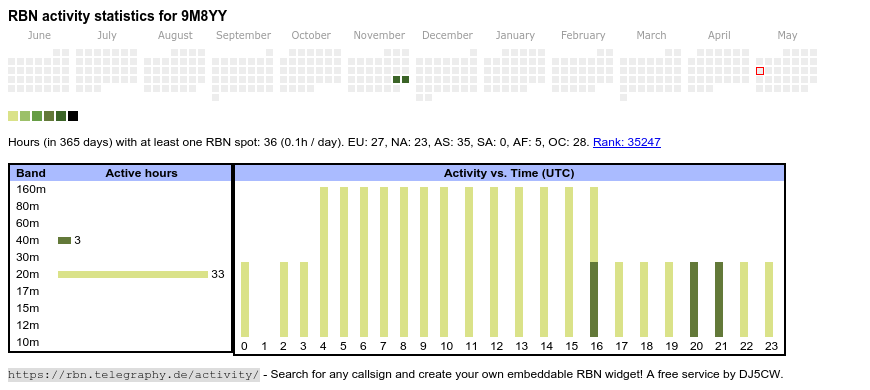This screenshot has width=870, height=390.
Task: Select the second dark green November day square
Action: point(406,79)
